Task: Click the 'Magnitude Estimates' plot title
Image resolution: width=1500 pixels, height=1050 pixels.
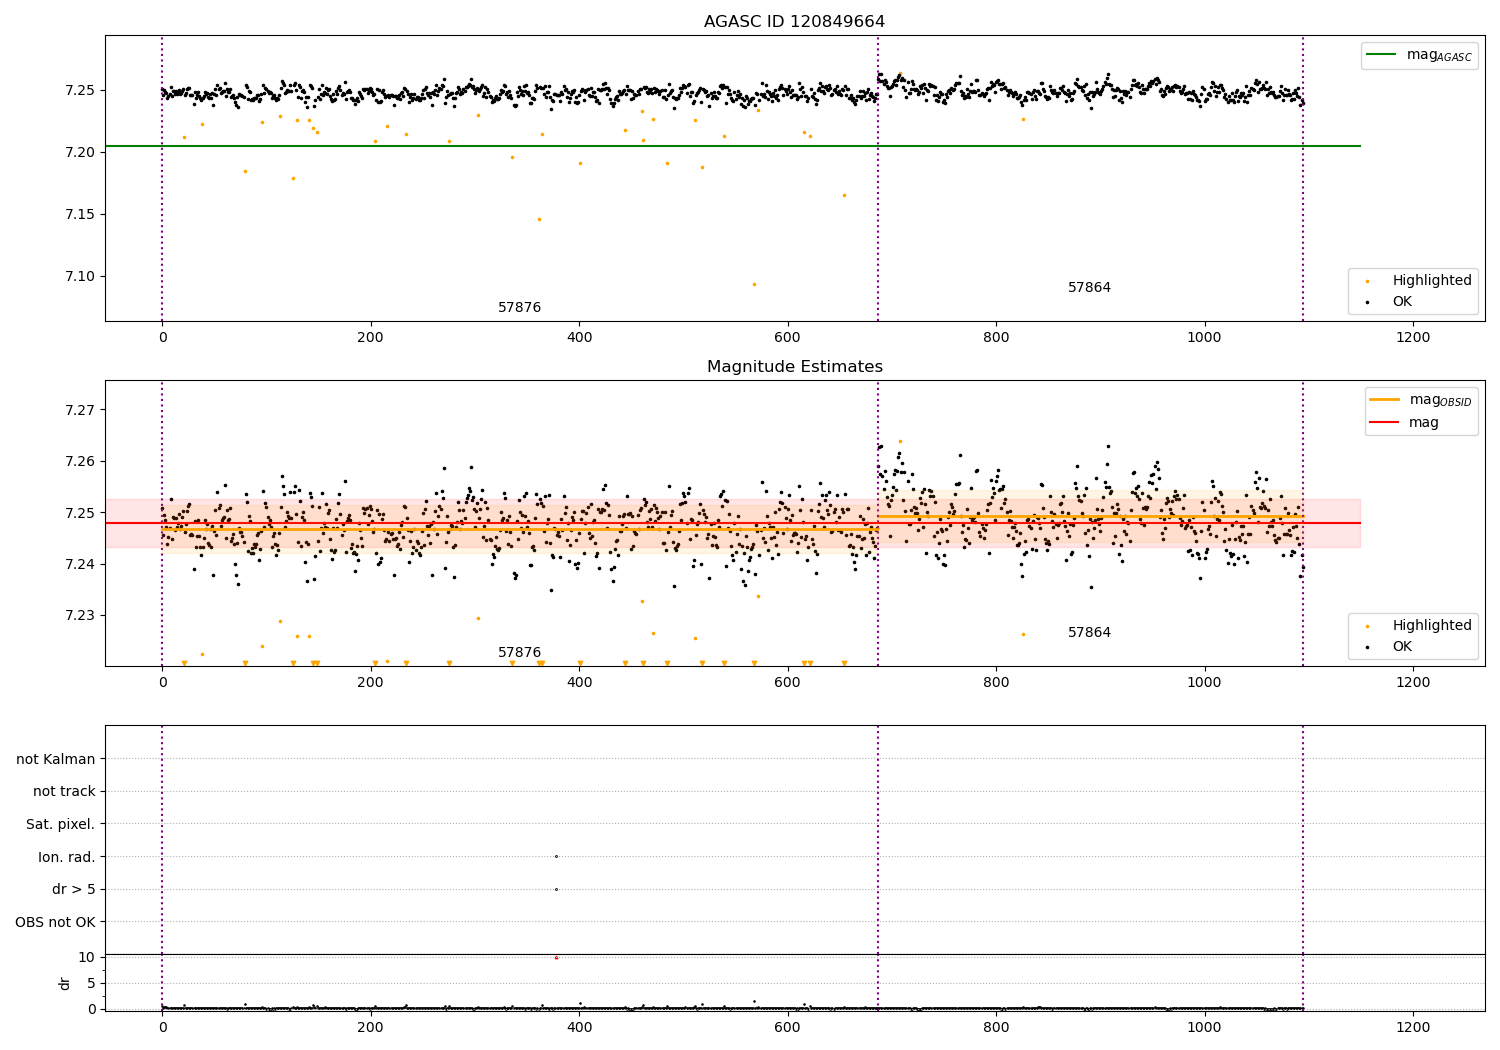Action: (794, 366)
